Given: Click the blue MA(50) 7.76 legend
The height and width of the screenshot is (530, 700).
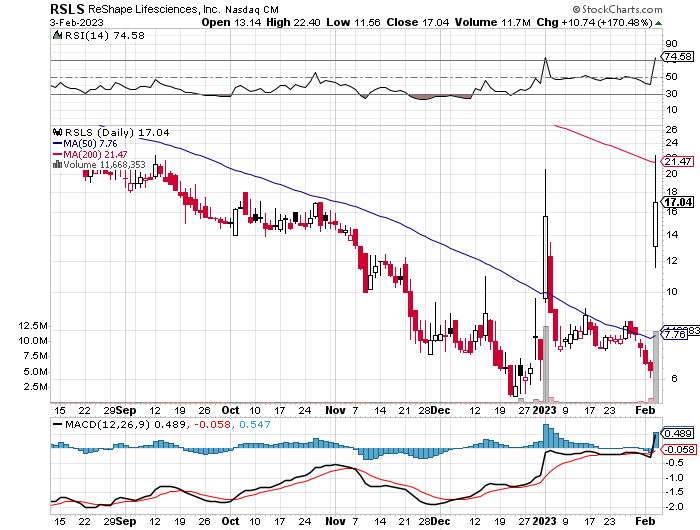Looking at the screenshot, I should pyautogui.click(x=85, y=144).
